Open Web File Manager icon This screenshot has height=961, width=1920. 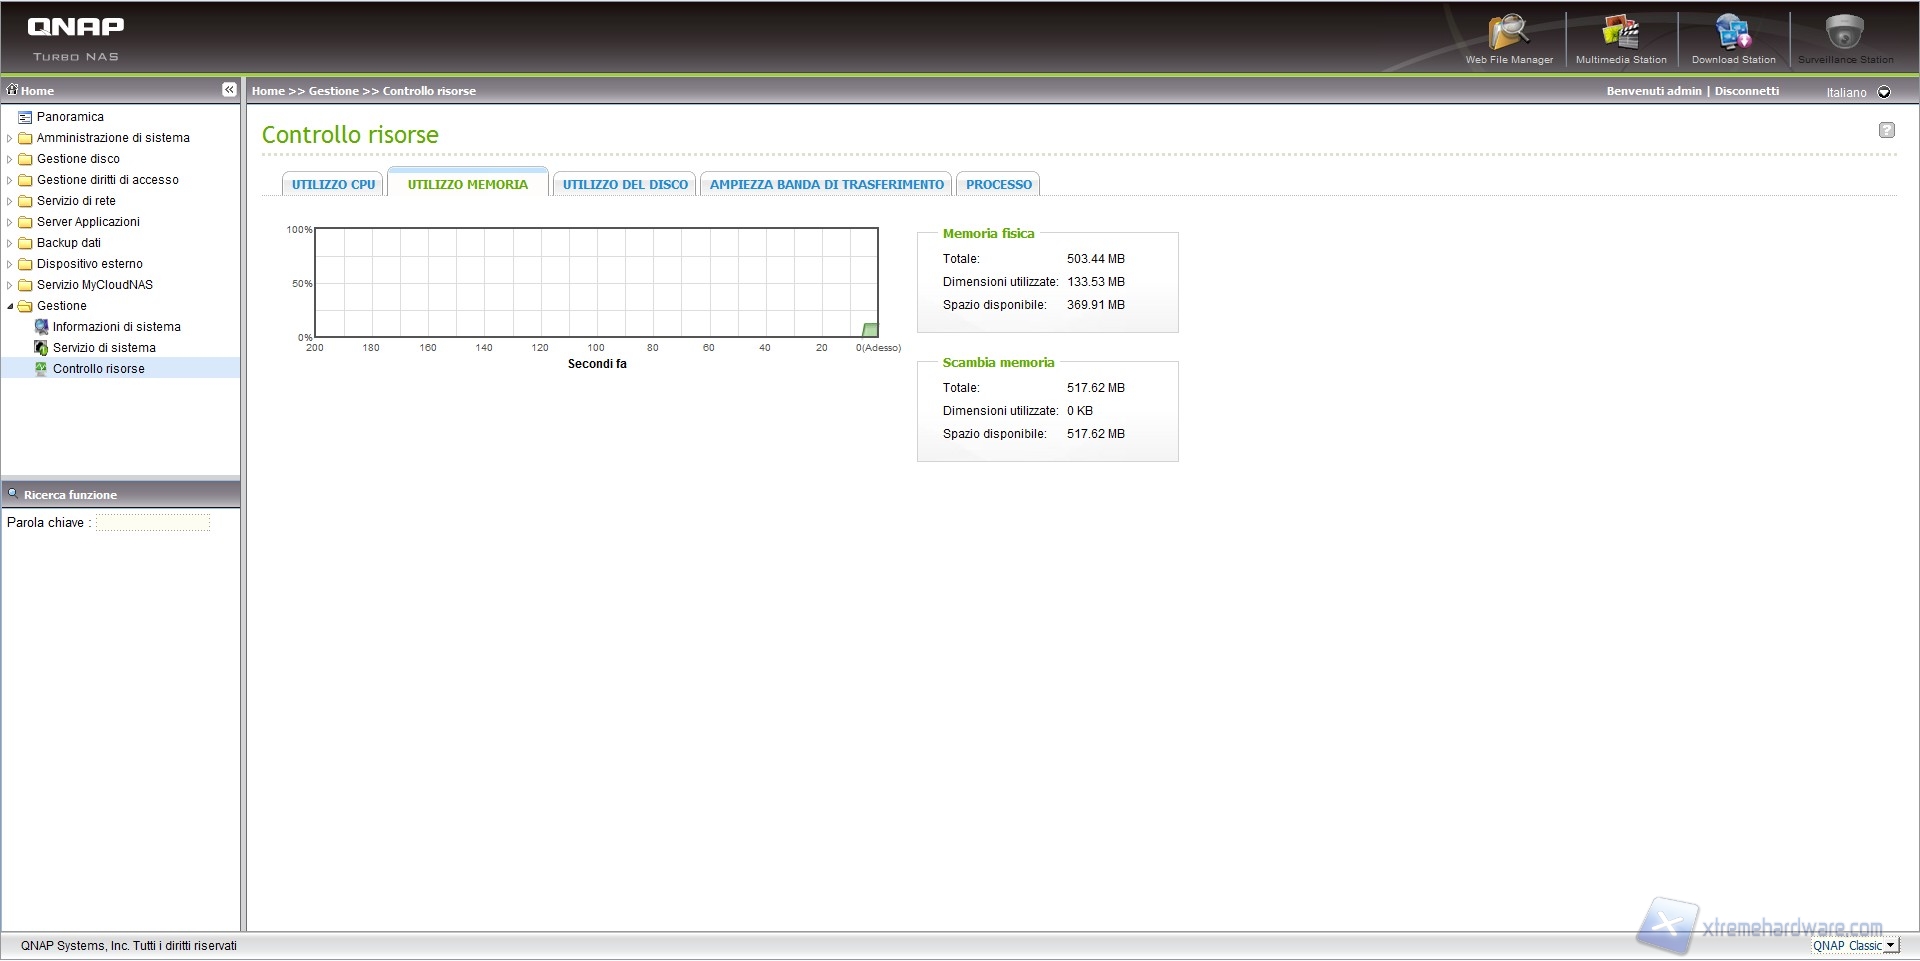(1508, 34)
